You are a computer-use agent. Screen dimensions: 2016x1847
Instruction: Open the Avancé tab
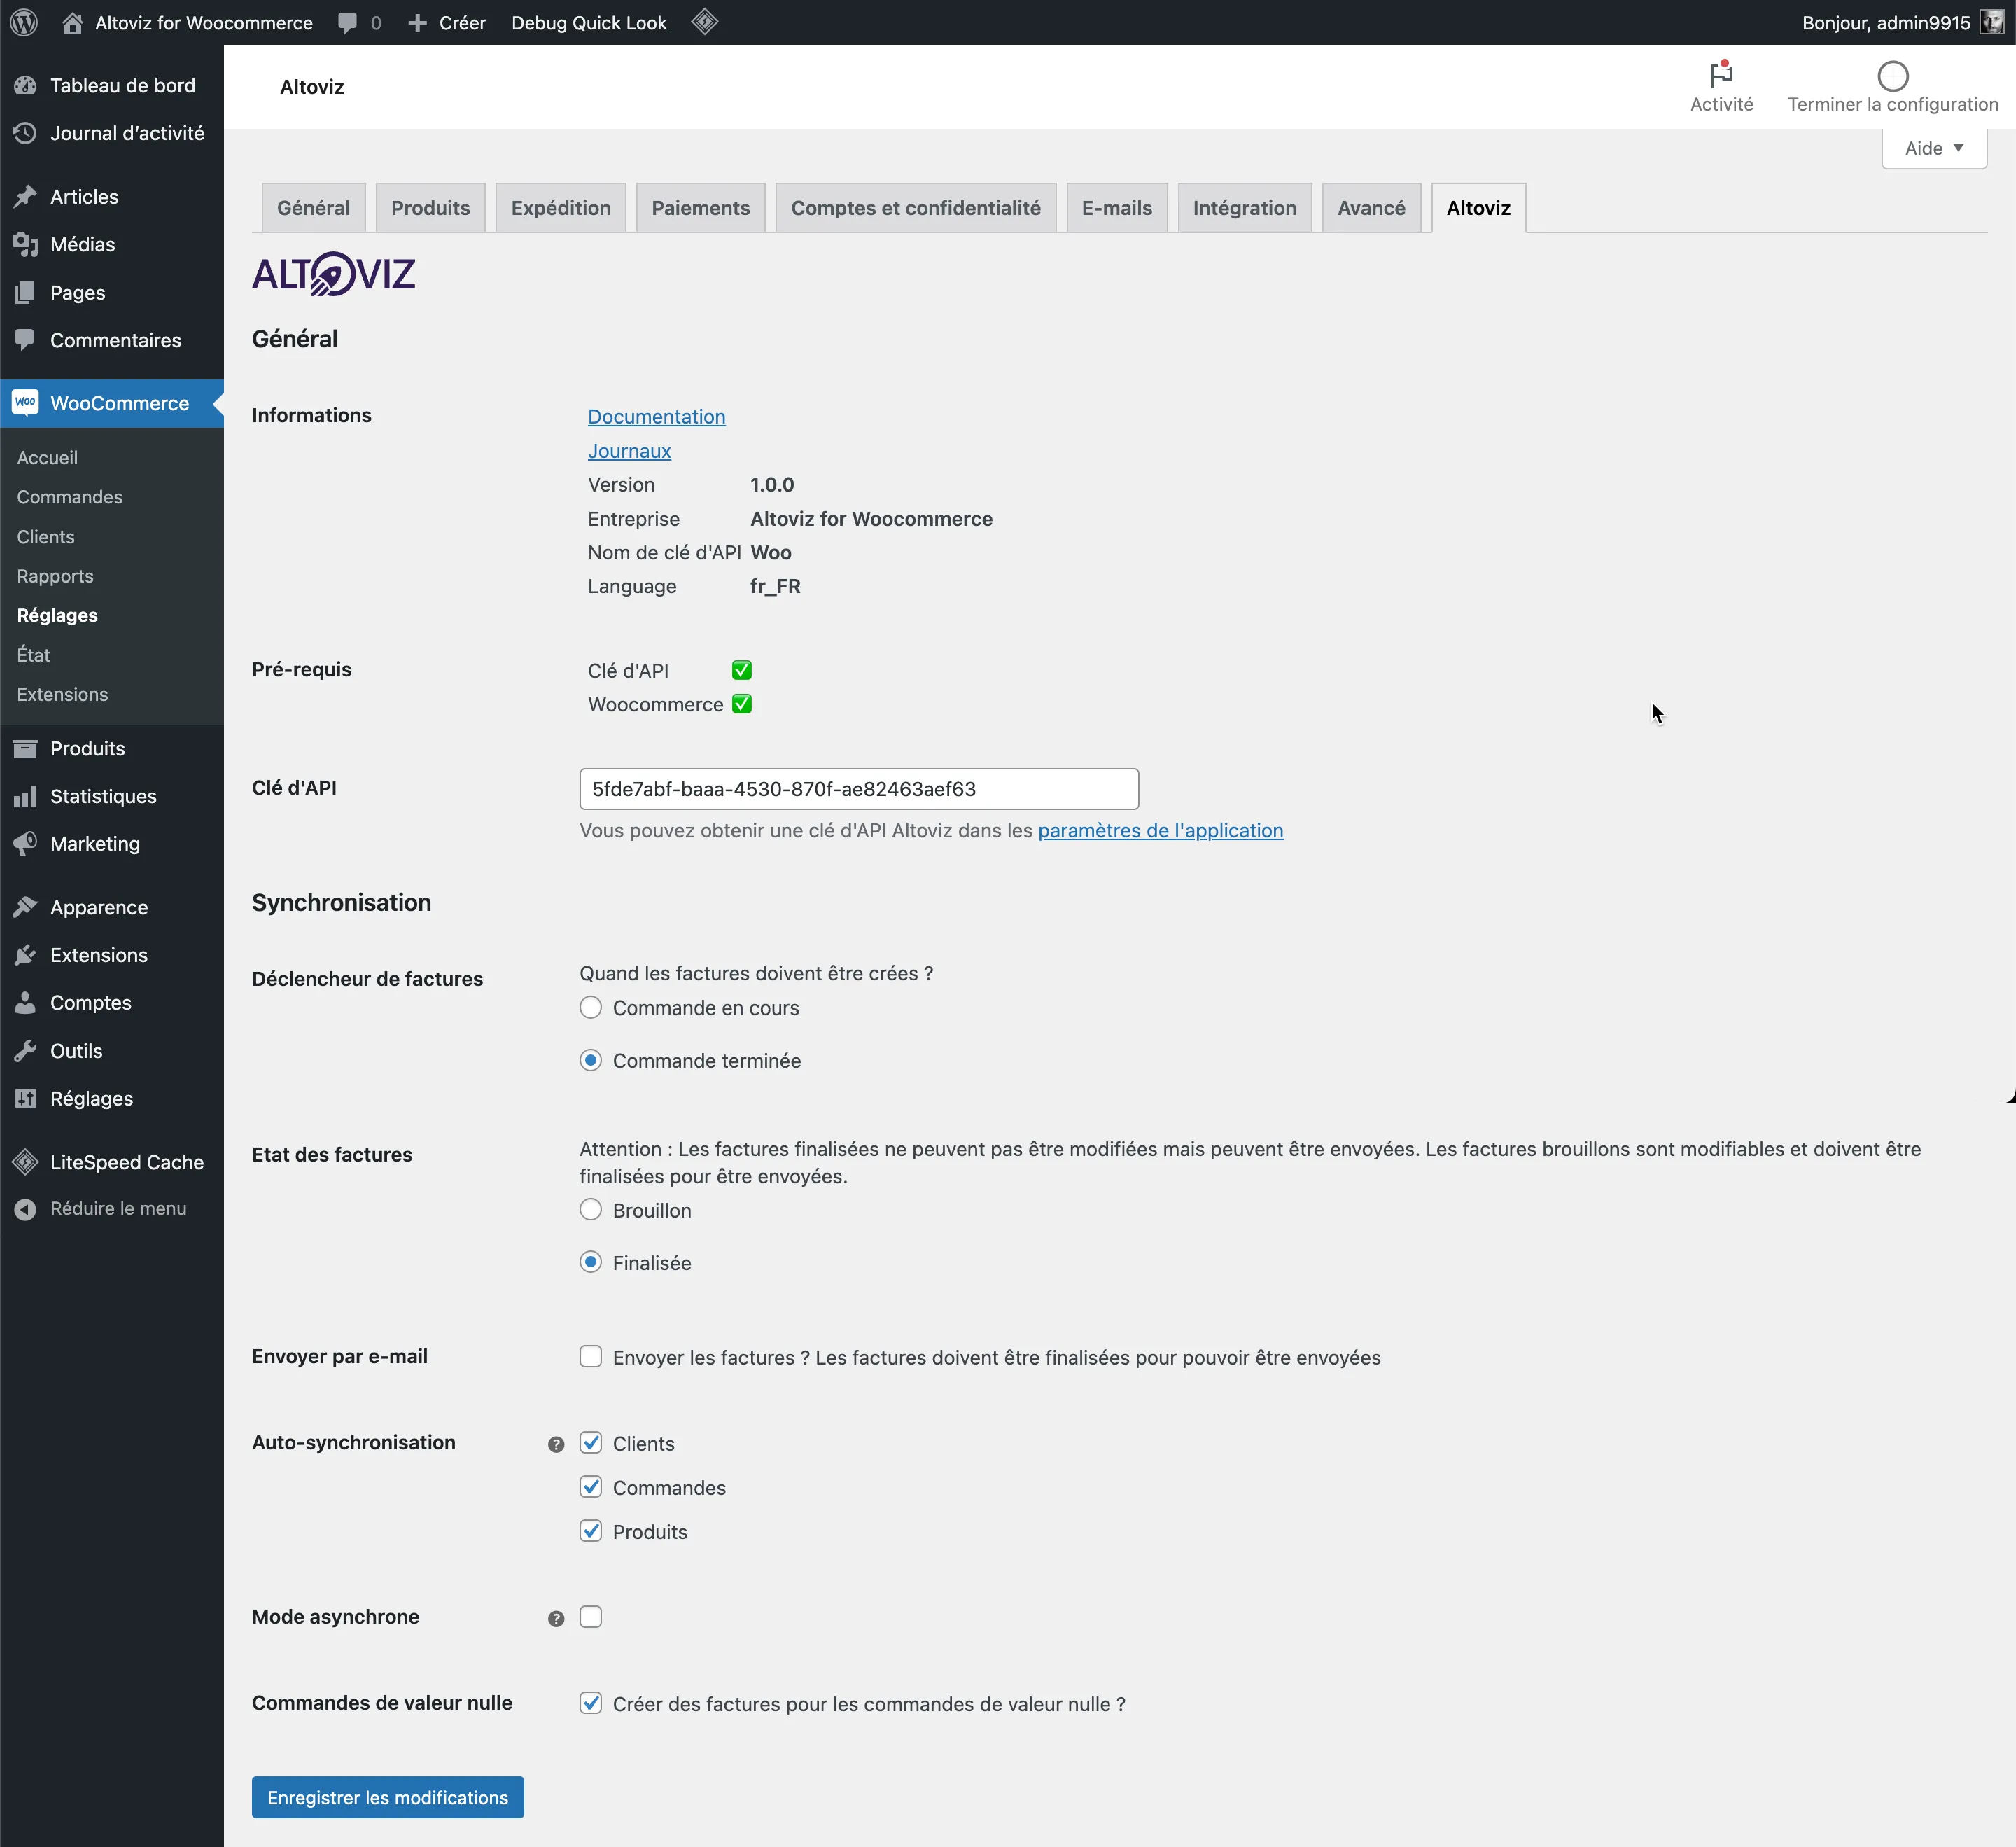(x=1372, y=208)
